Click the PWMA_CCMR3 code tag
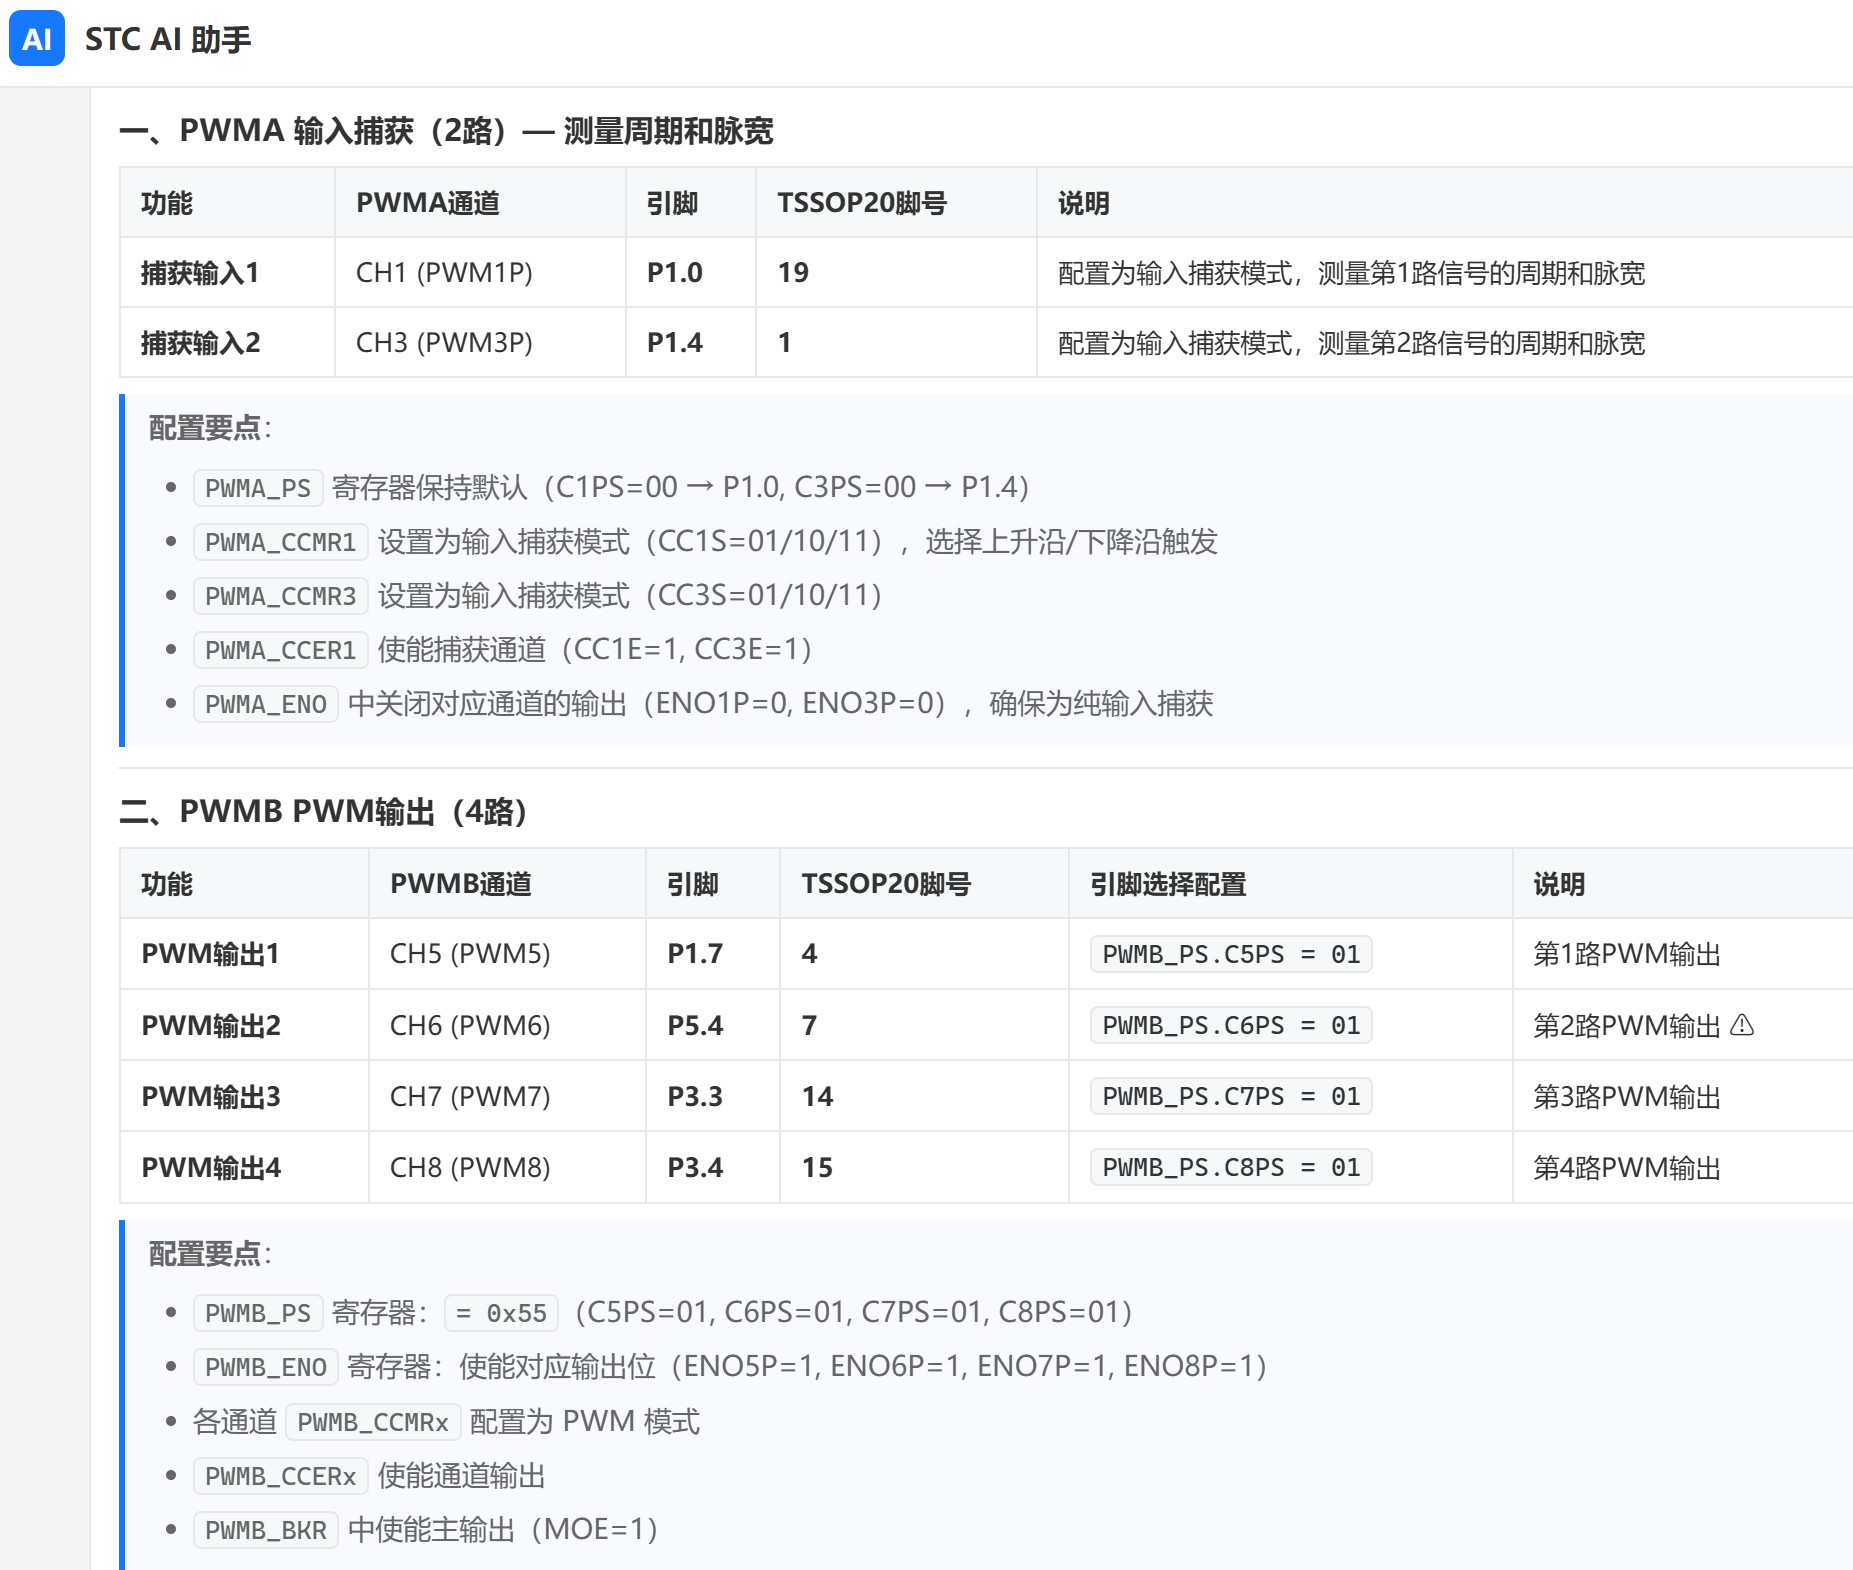 pyautogui.click(x=281, y=596)
